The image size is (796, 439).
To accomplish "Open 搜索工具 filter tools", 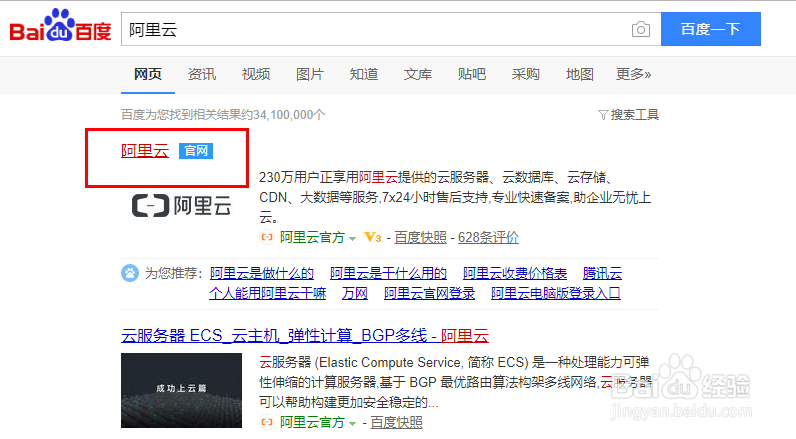I will tap(628, 115).
